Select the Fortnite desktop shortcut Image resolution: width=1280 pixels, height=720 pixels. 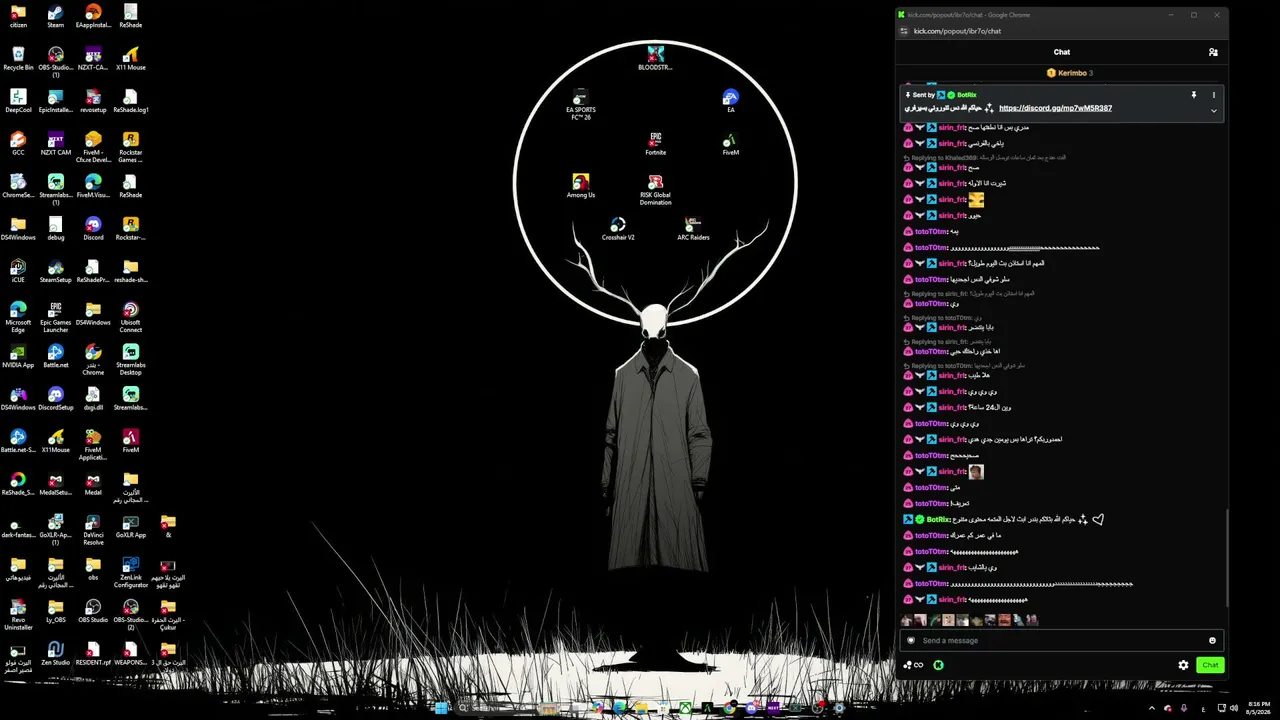pos(655,143)
